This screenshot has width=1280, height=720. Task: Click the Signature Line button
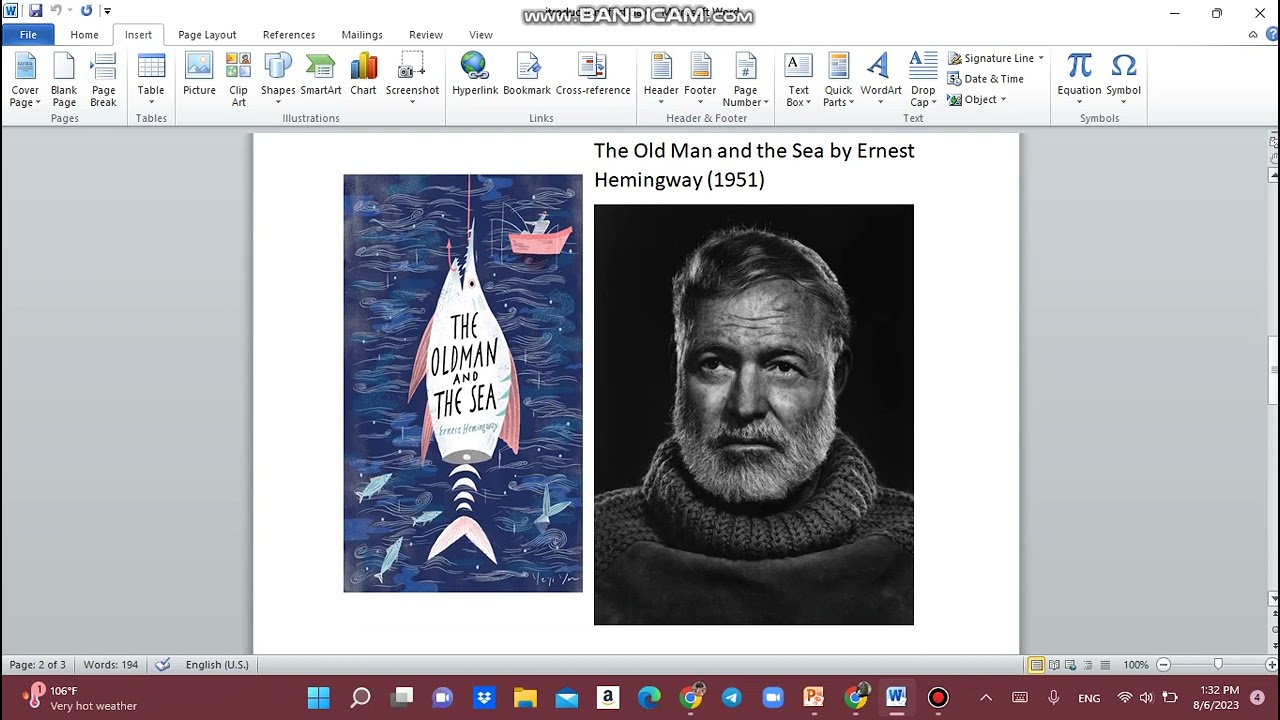990,58
